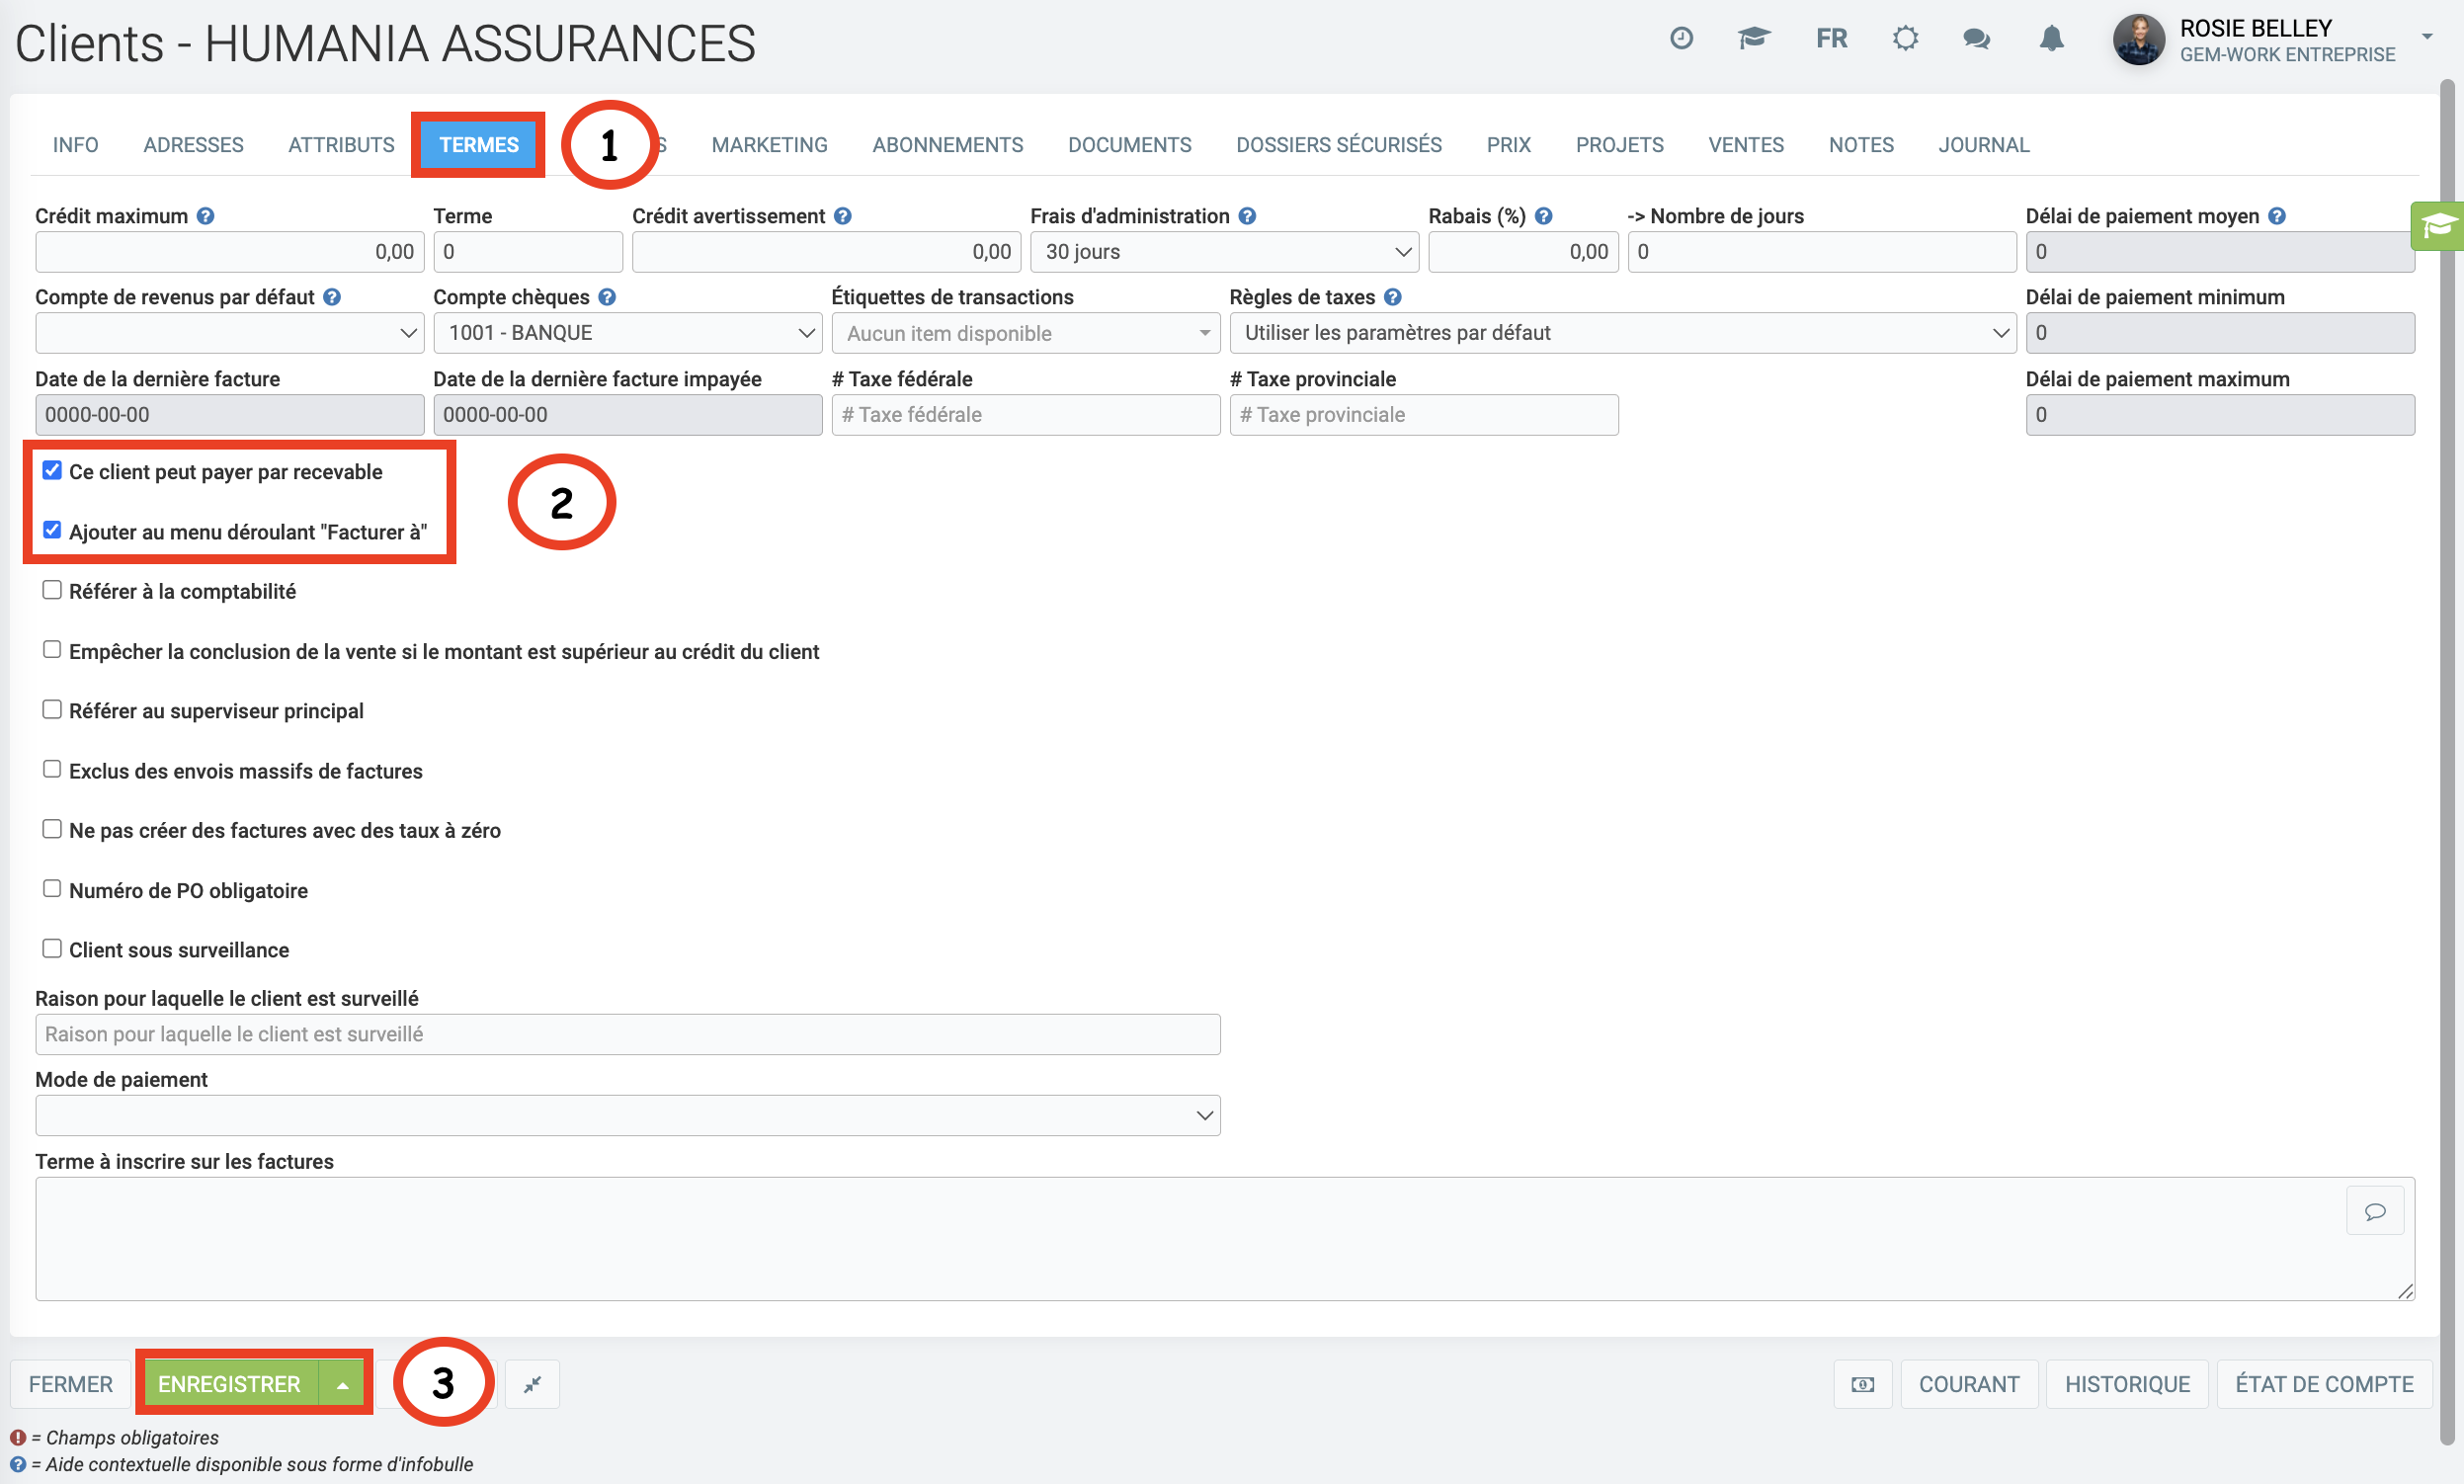
Task: Uncheck 'Ce client peut payer par recevable'
Action: click(x=52, y=470)
